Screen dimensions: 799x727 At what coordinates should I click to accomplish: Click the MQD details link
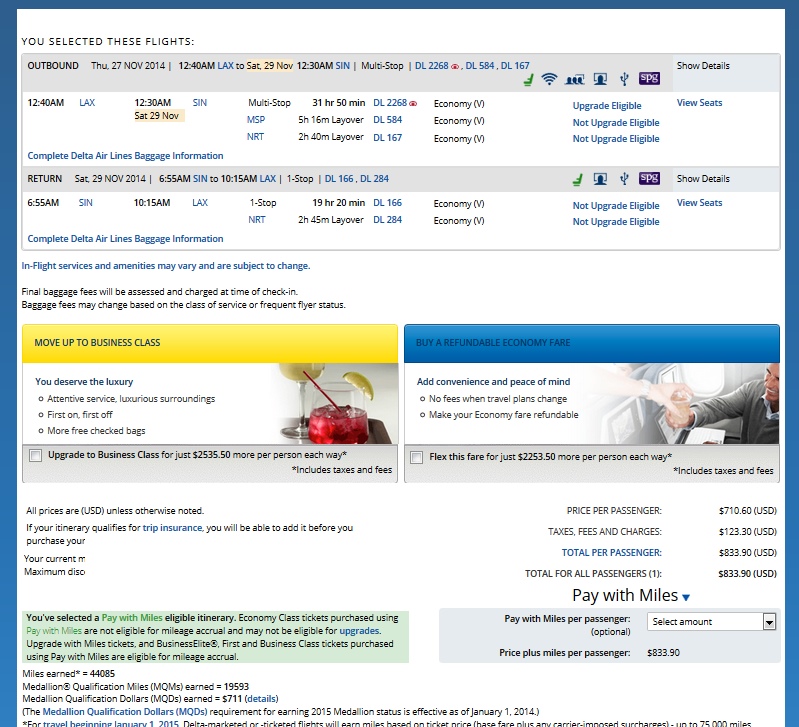tap(261, 698)
